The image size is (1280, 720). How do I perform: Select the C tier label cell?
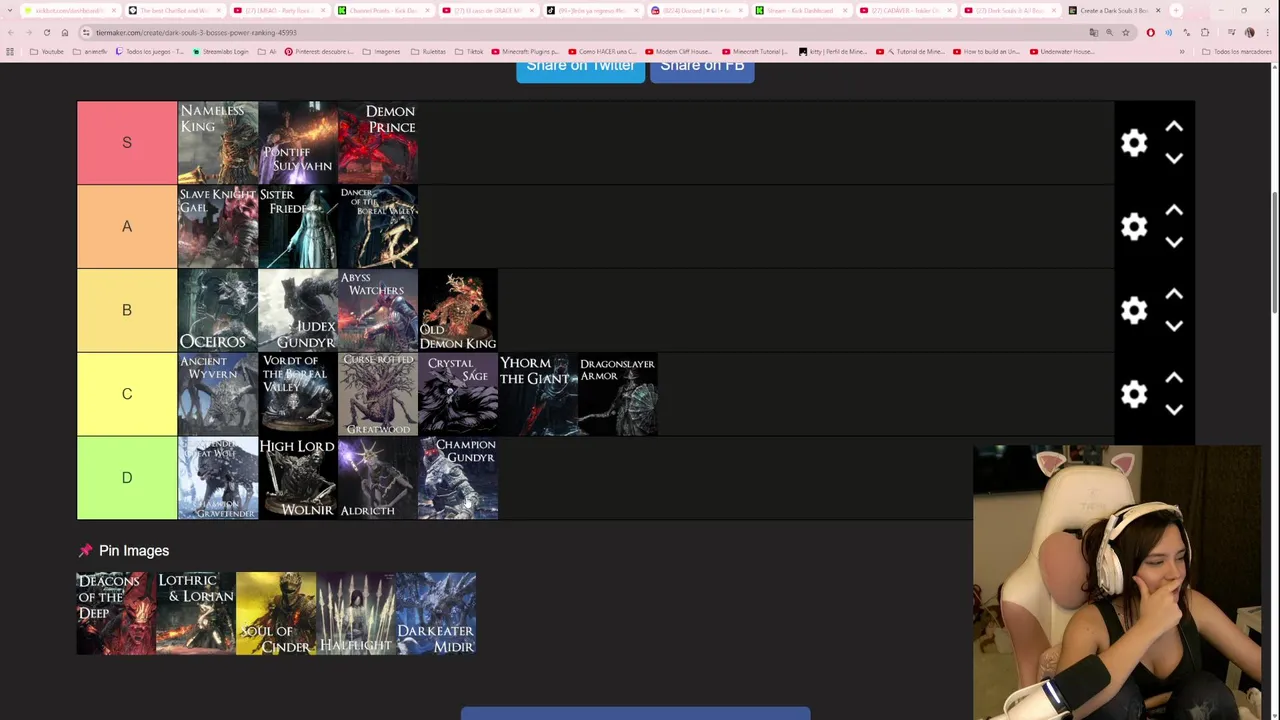tap(127, 394)
